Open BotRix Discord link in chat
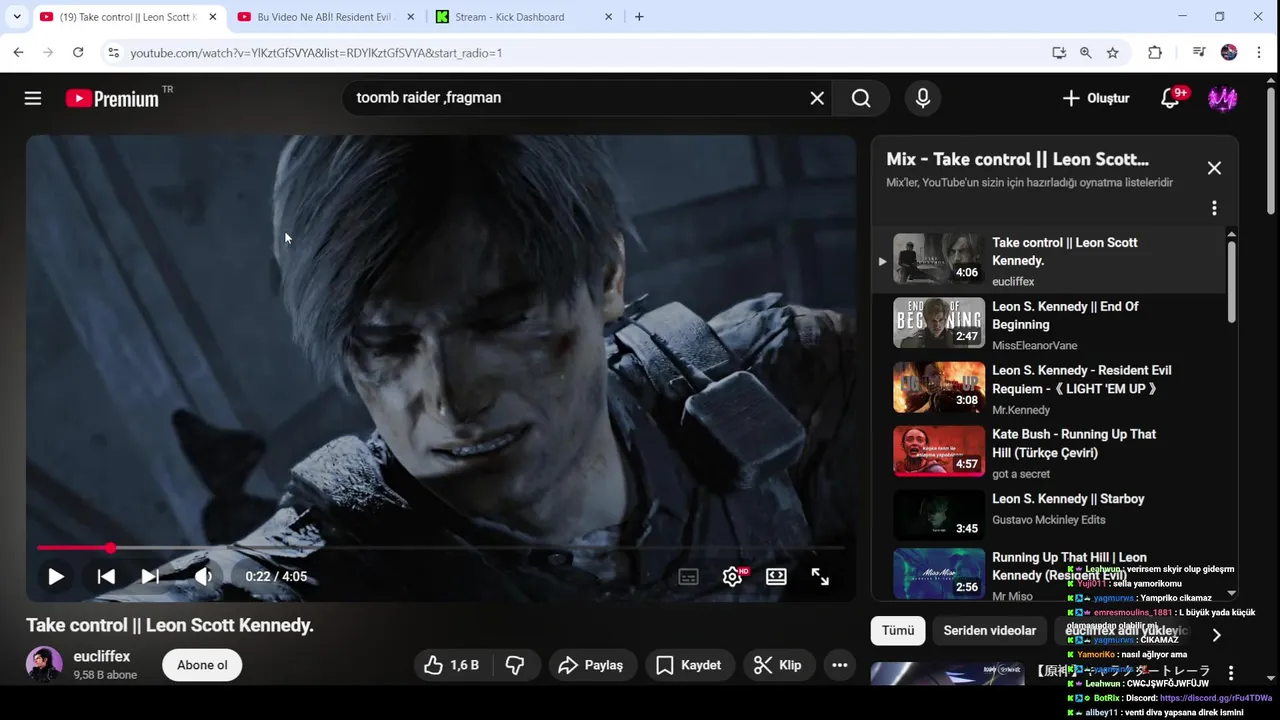The width and height of the screenshot is (1280, 720). pos(1216,698)
